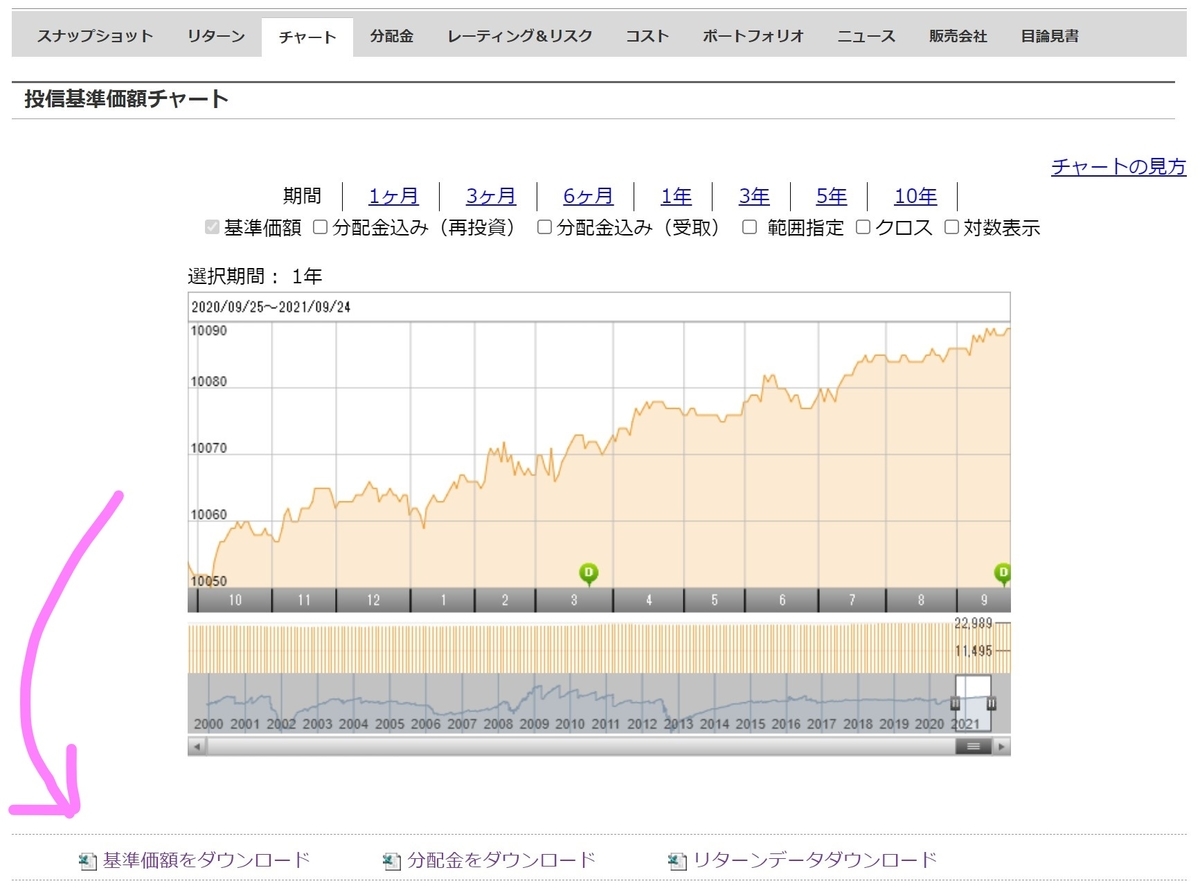The image size is (1200, 888).
Task: Set chart period to 3ヶ月
Action: coord(491,196)
